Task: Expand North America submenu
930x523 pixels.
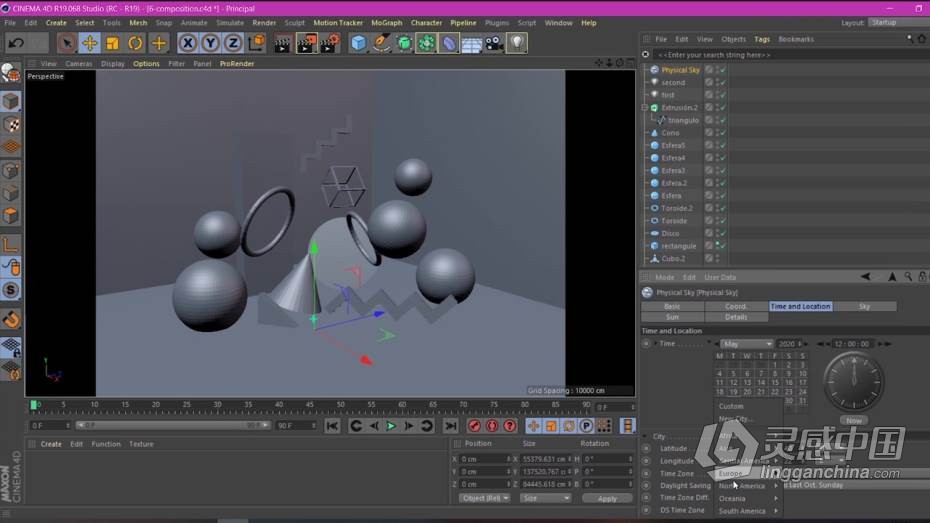Action: pyautogui.click(x=747, y=486)
